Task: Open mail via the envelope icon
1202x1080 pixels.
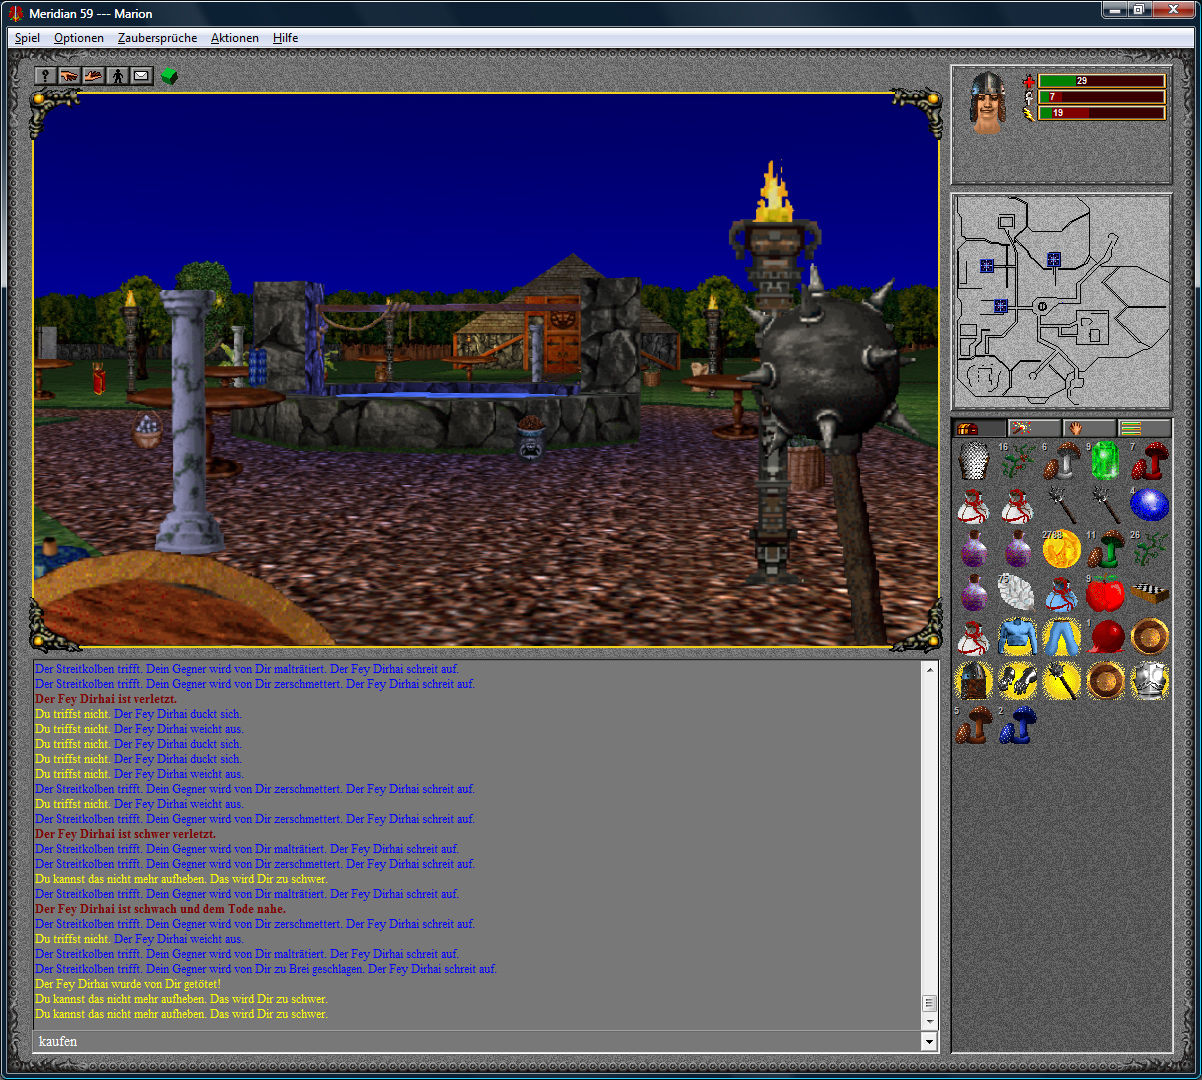Action: click(x=141, y=75)
